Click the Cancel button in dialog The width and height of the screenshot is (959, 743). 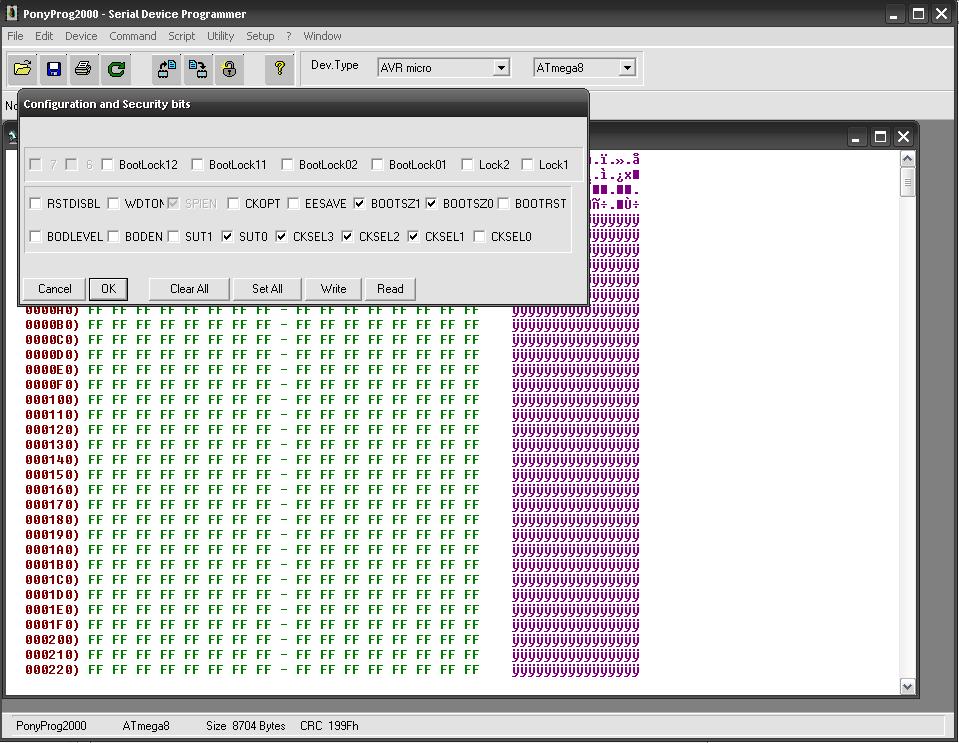pyautogui.click(x=55, y=289)
